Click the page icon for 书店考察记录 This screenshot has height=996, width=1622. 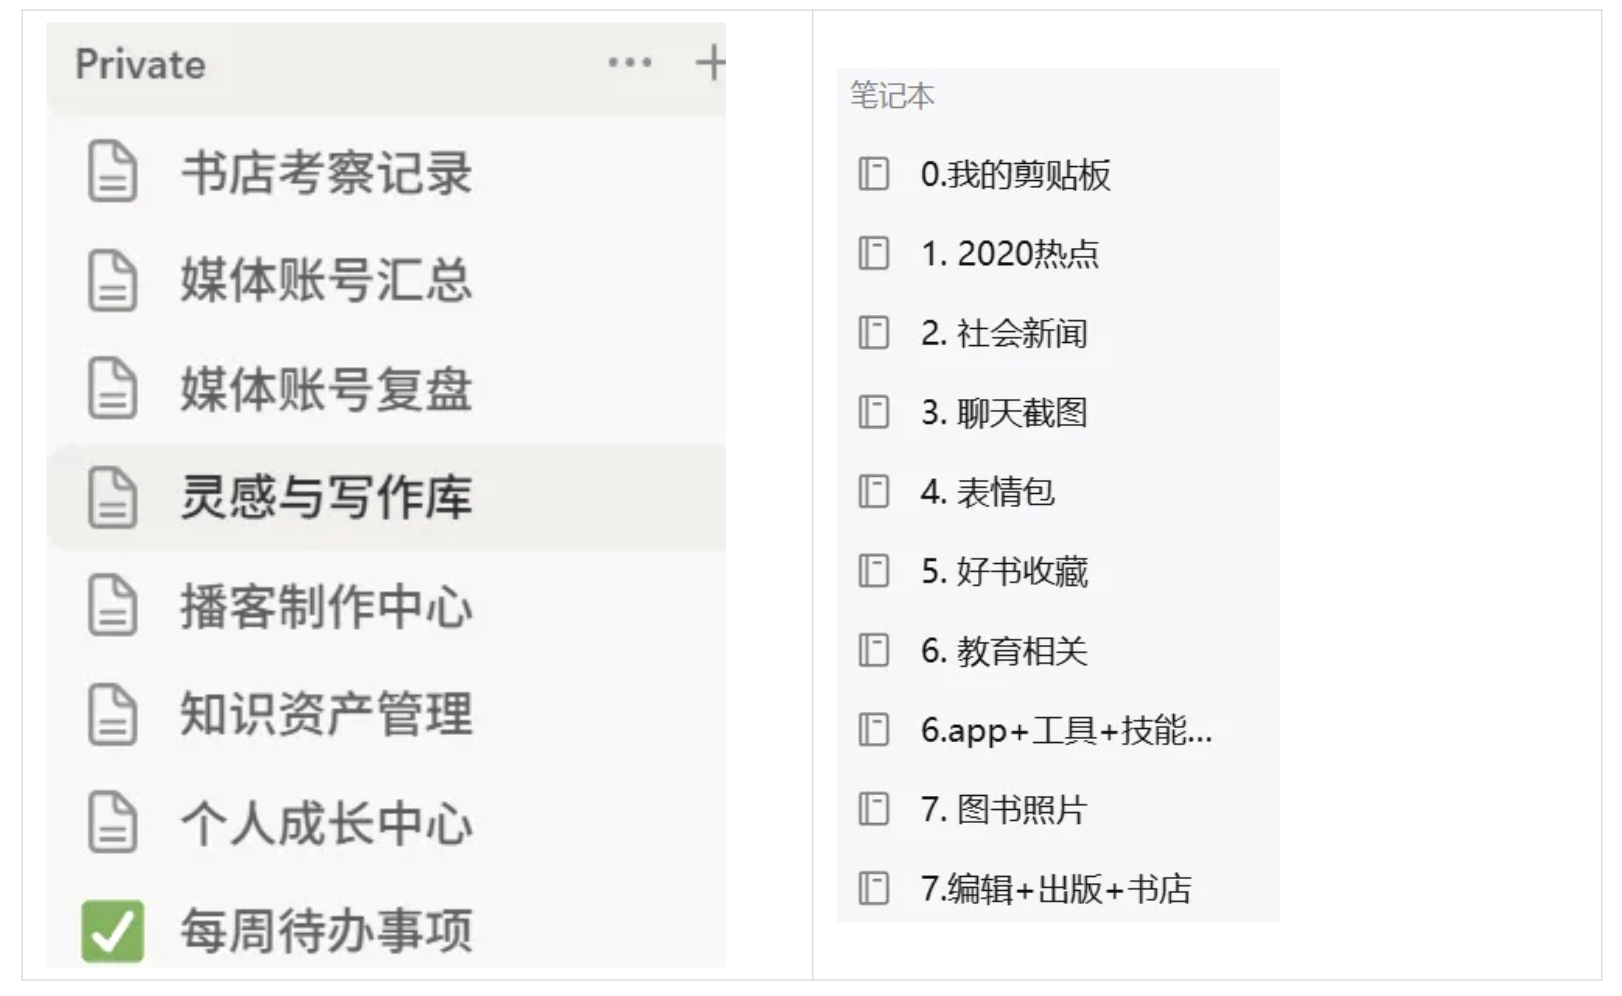pyautogui.click(x=112, y=172)
